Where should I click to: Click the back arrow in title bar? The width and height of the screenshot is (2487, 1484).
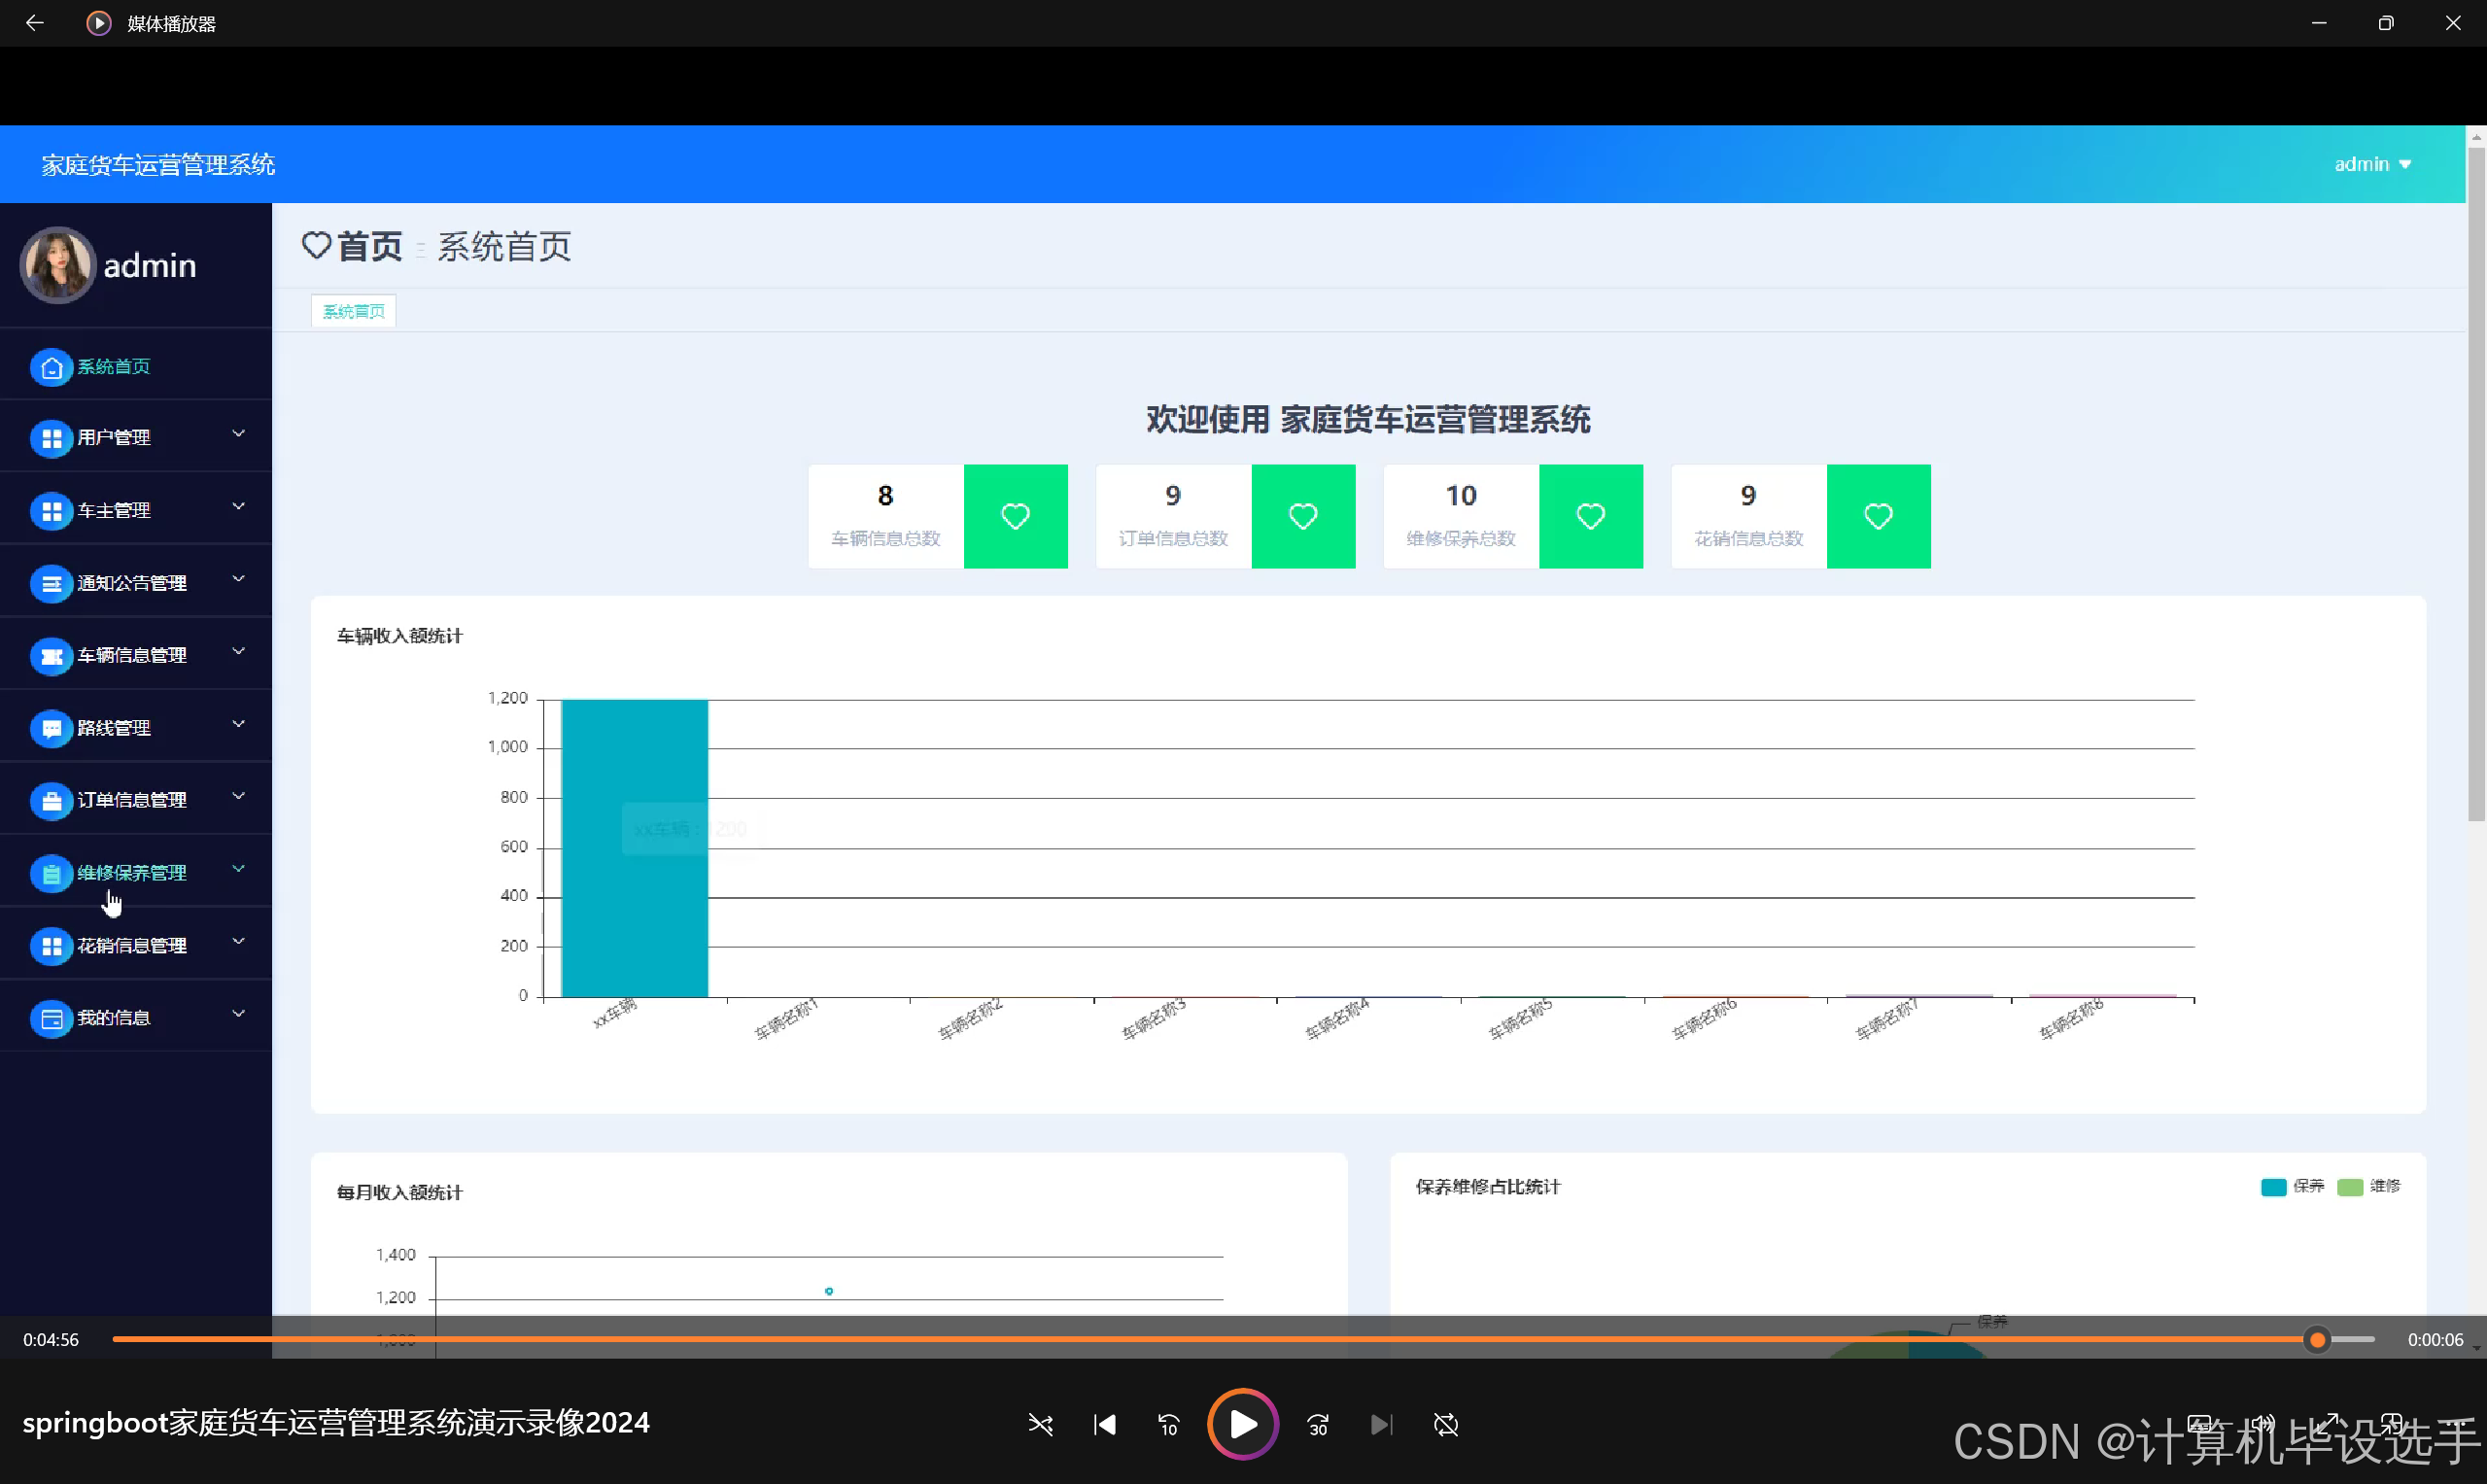tap(34, 23)
